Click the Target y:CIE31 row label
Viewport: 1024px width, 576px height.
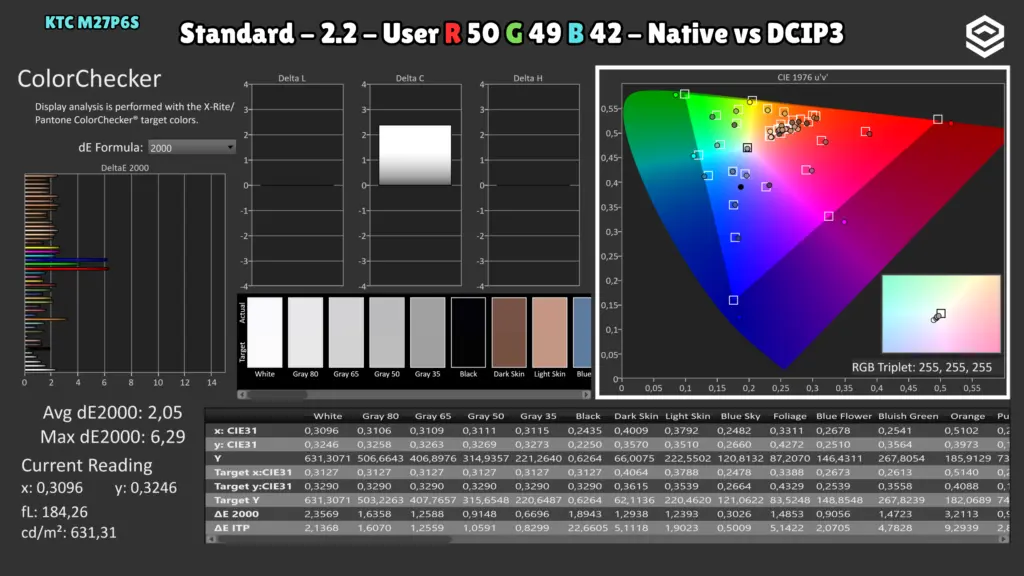coord(253,487)
